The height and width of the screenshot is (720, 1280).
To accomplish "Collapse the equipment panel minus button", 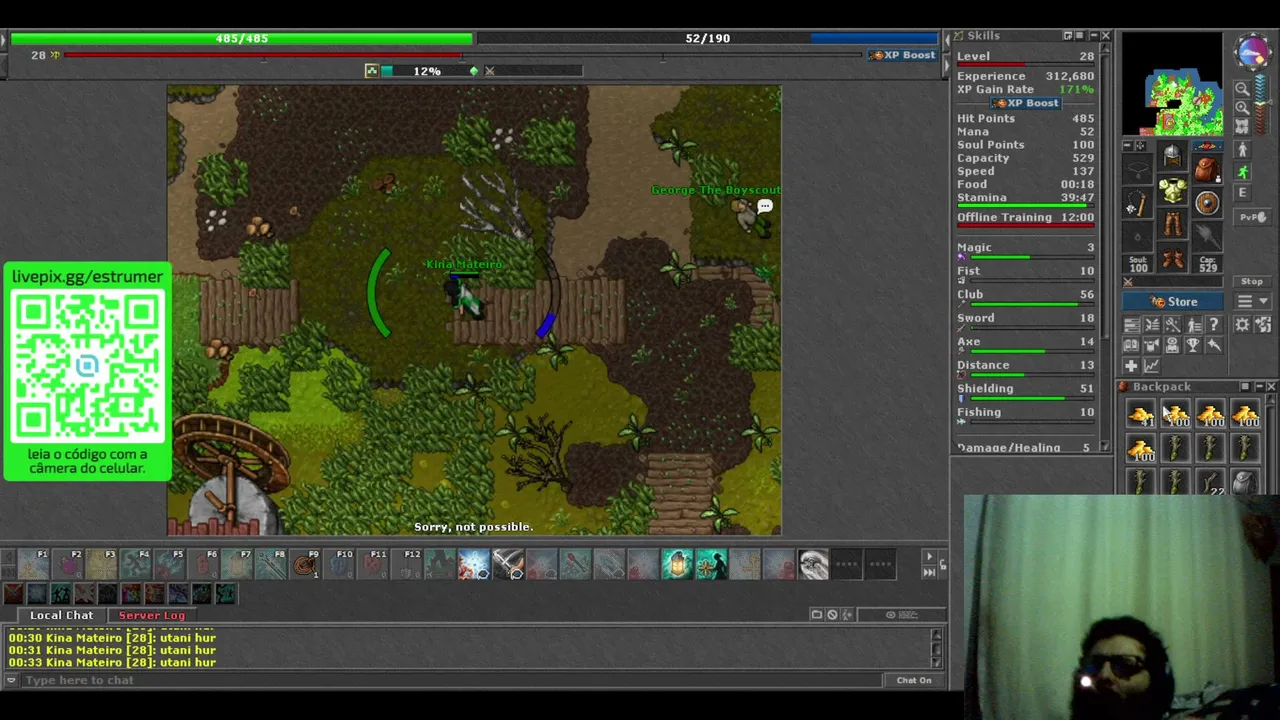I will pyautogui.click(x=1128, y=146).
